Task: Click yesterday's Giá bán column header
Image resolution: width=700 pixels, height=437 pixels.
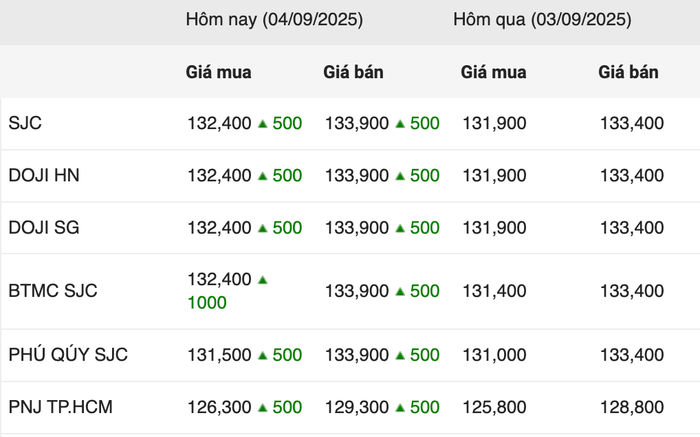Action: (x=628, y=72)
